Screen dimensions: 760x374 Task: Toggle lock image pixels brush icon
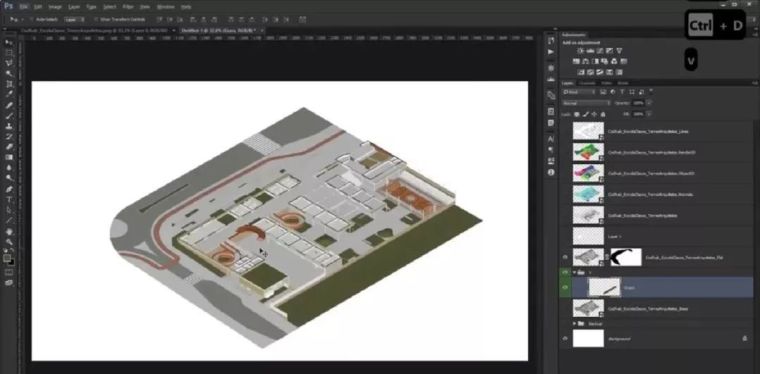coord(586,114)
